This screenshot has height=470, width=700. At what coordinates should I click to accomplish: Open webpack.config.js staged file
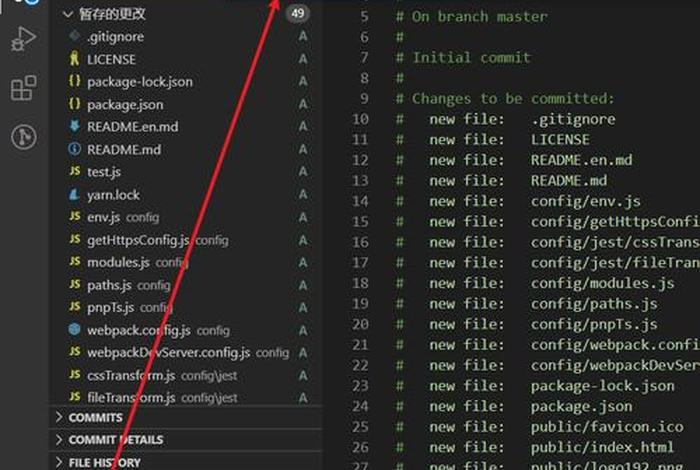tap(185, 330)
